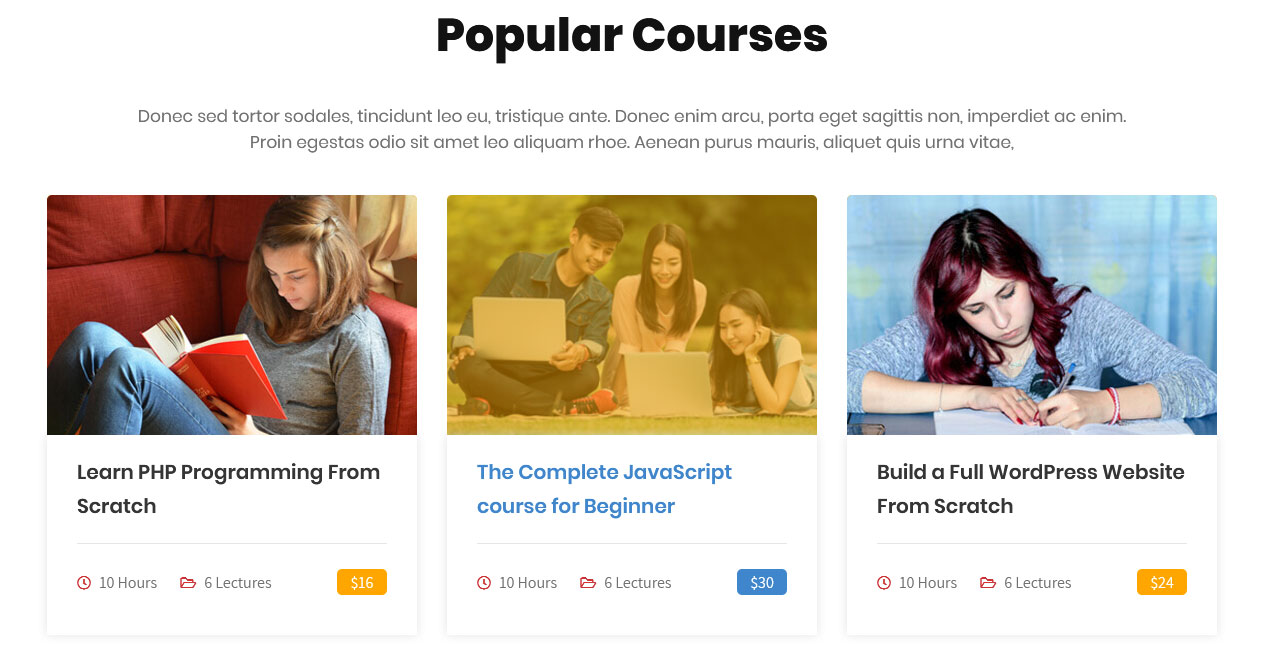Click the $16 price badge

coord(362,582)
